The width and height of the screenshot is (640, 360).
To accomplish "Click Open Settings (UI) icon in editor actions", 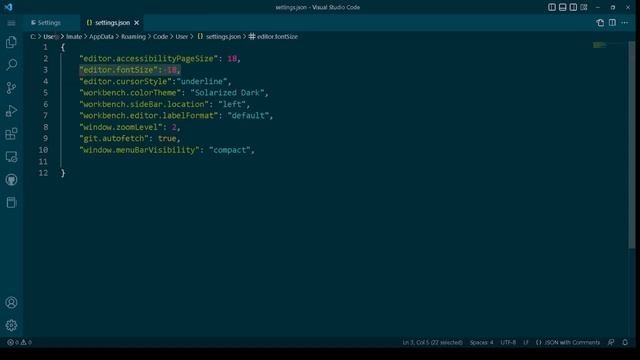I will [600, 23].
